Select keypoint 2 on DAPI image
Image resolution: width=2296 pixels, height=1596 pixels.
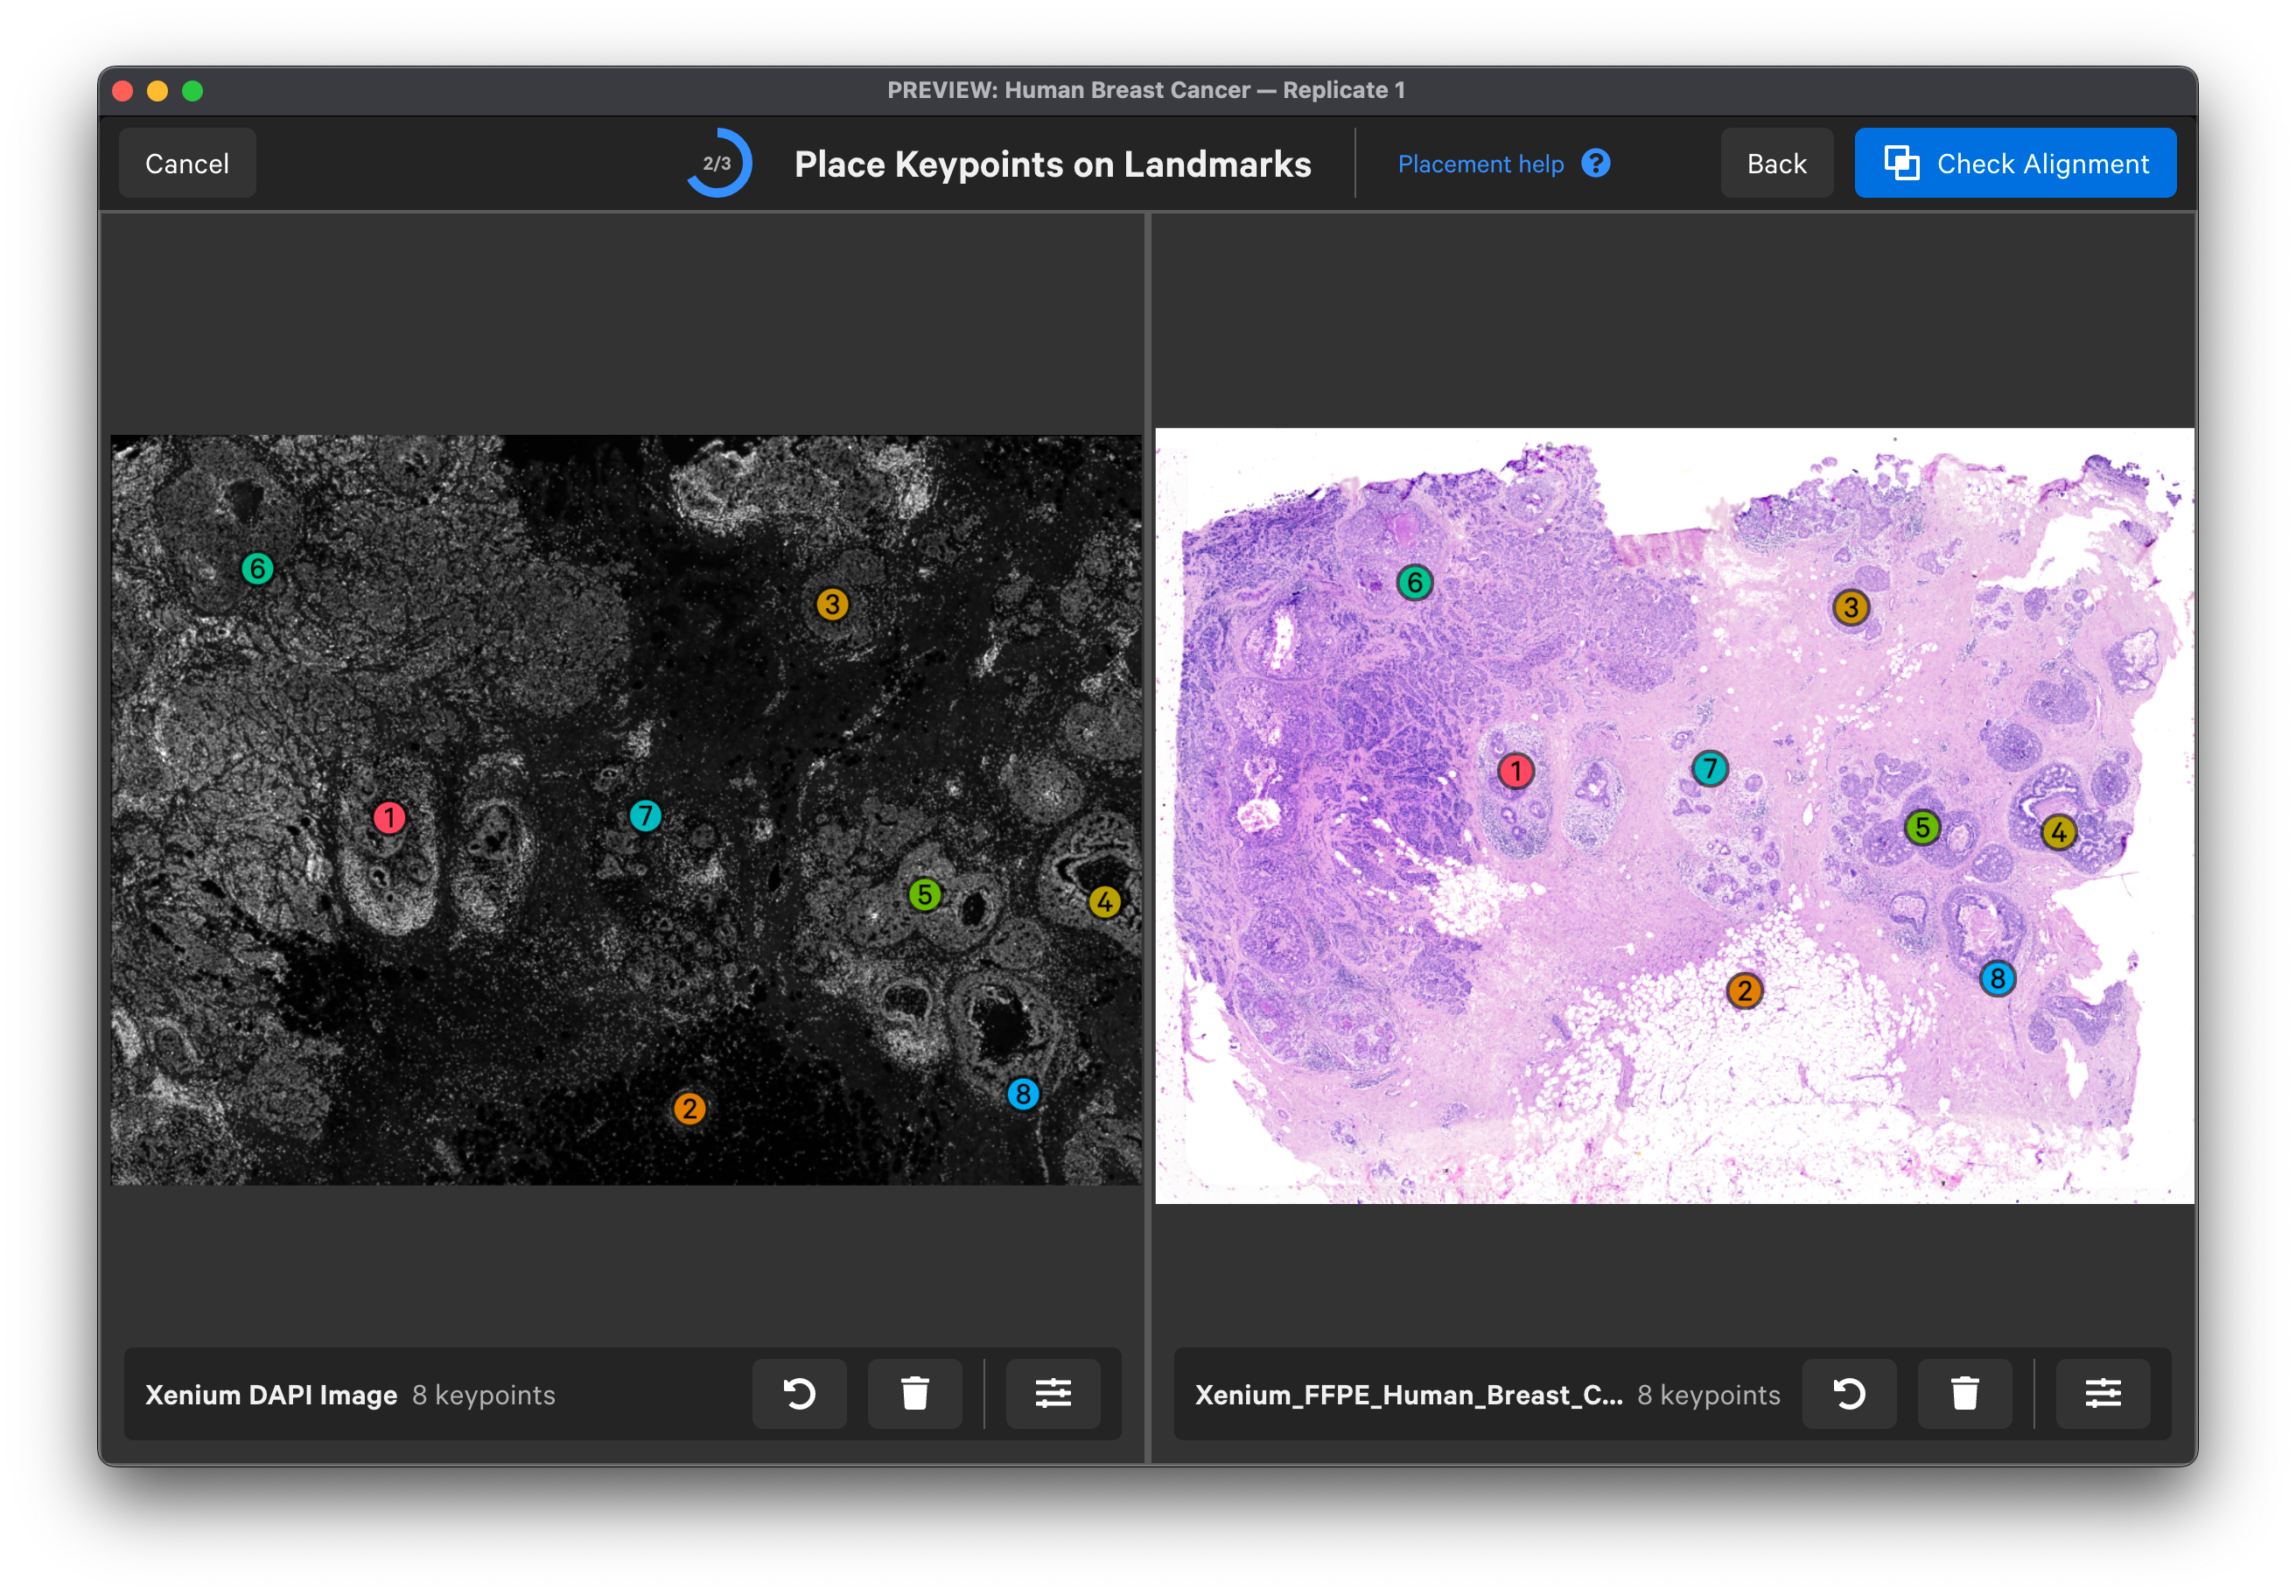point(689,1109)
